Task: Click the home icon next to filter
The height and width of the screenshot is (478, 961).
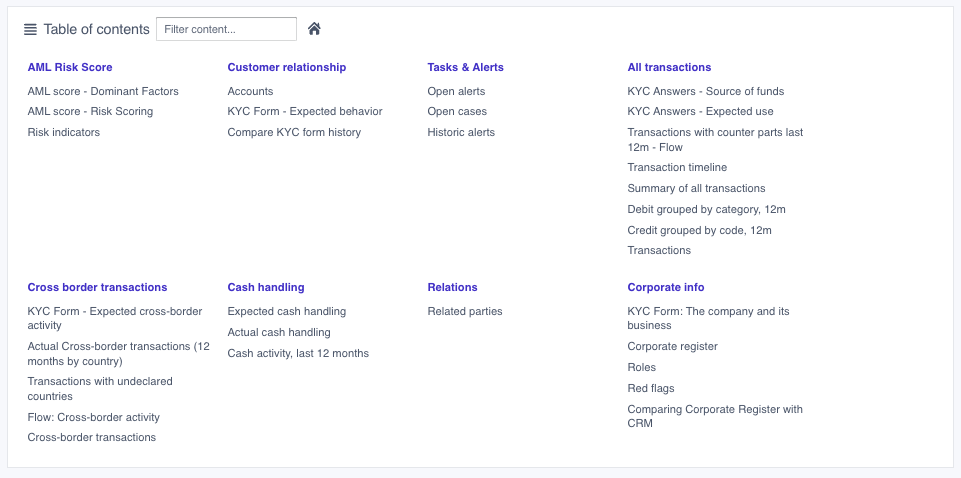Action: 314,29
